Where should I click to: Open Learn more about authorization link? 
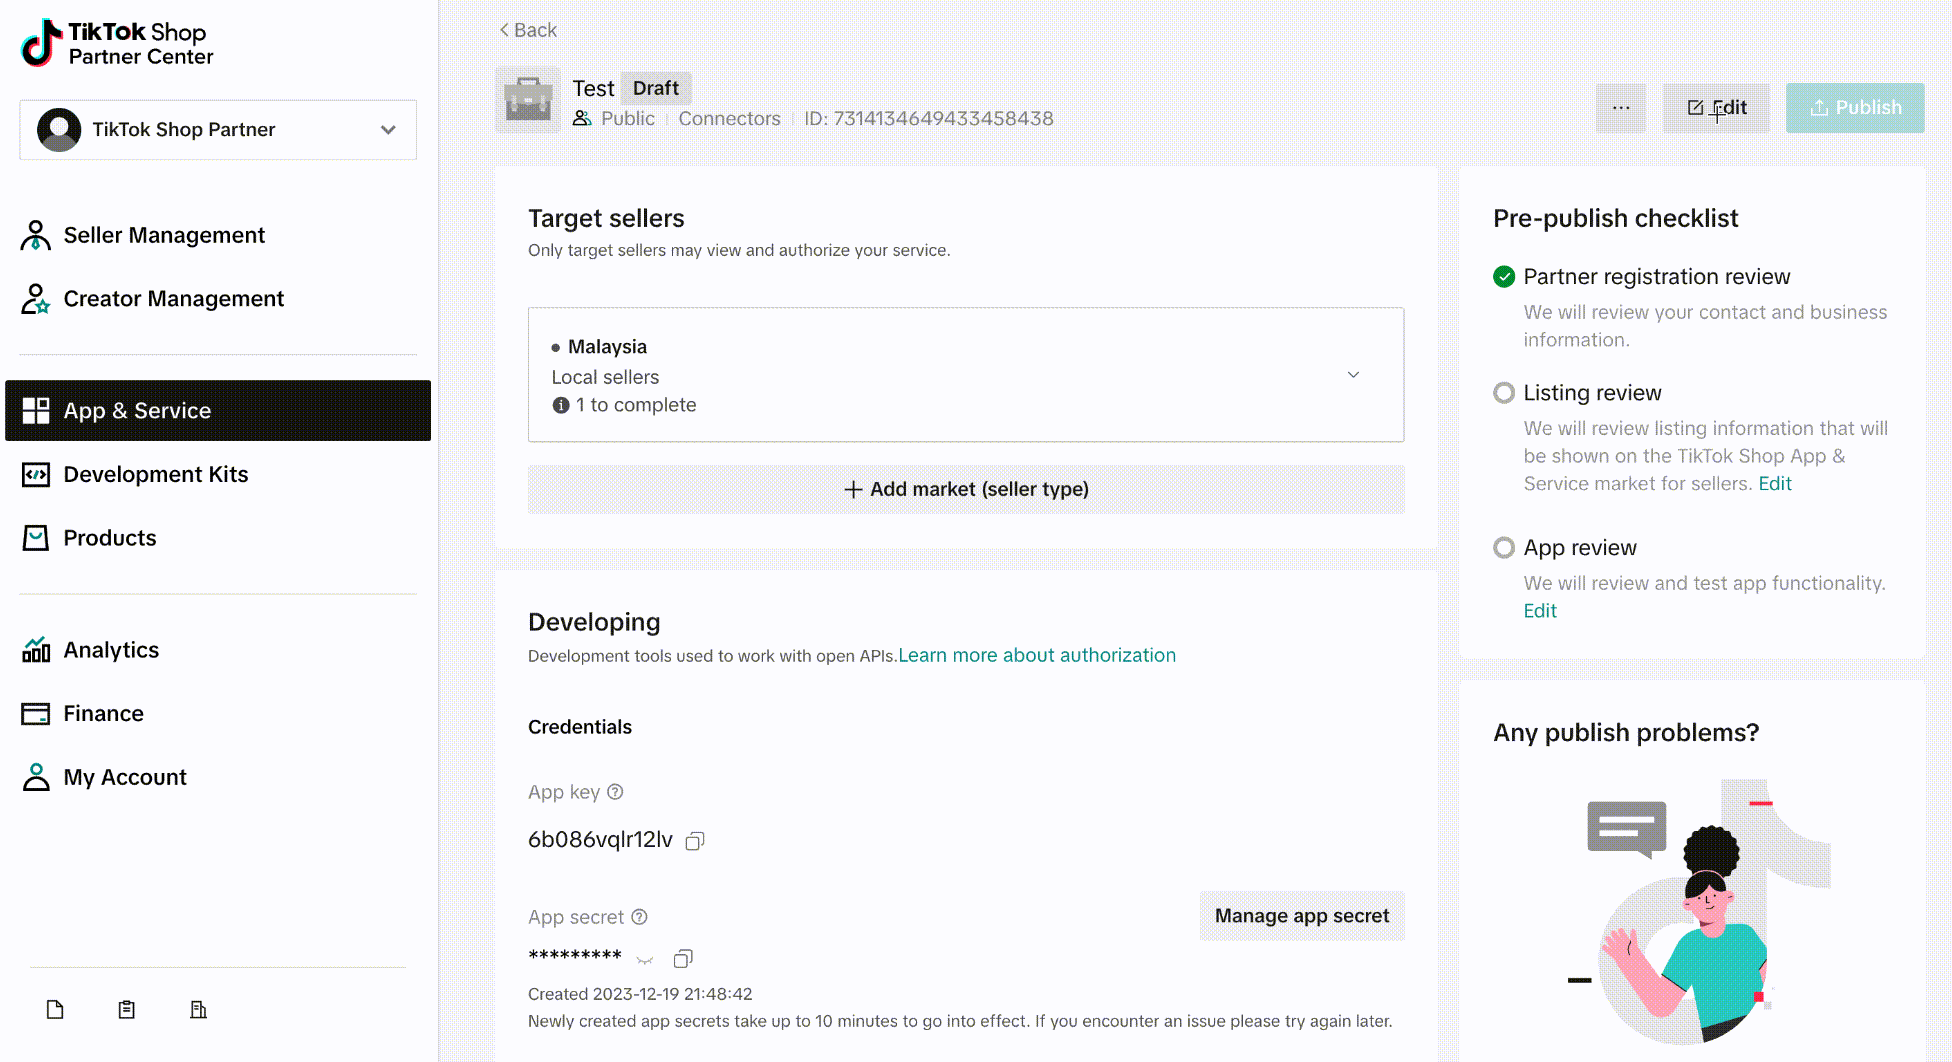[1037, 655]
